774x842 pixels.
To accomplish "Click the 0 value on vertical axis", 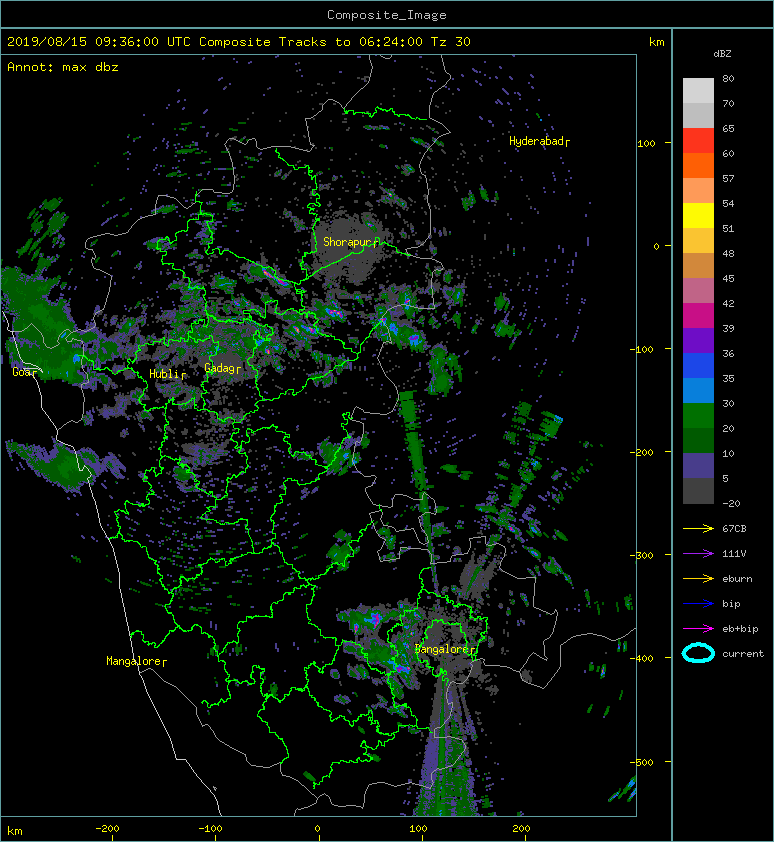I will (656, 246).
